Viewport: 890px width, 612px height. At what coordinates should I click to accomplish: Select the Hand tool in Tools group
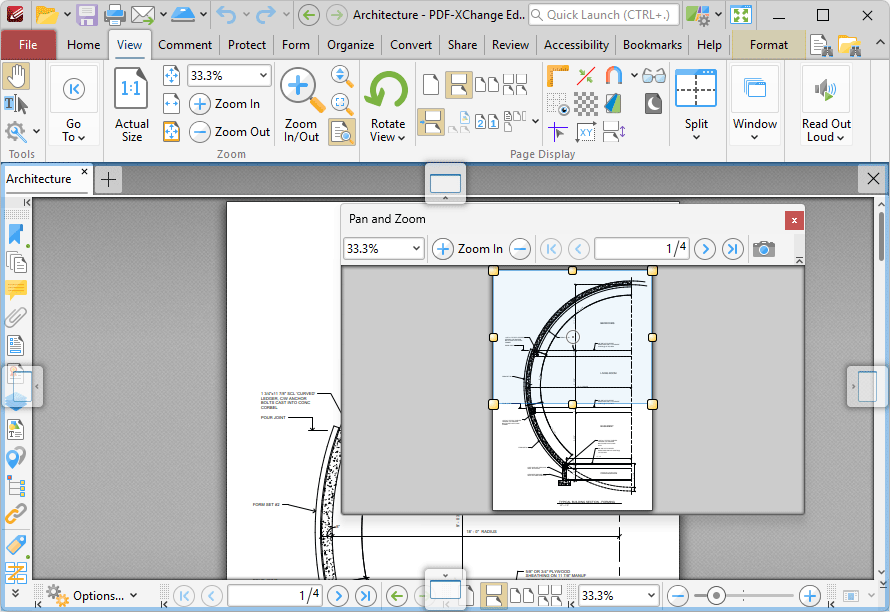point(17,77)
